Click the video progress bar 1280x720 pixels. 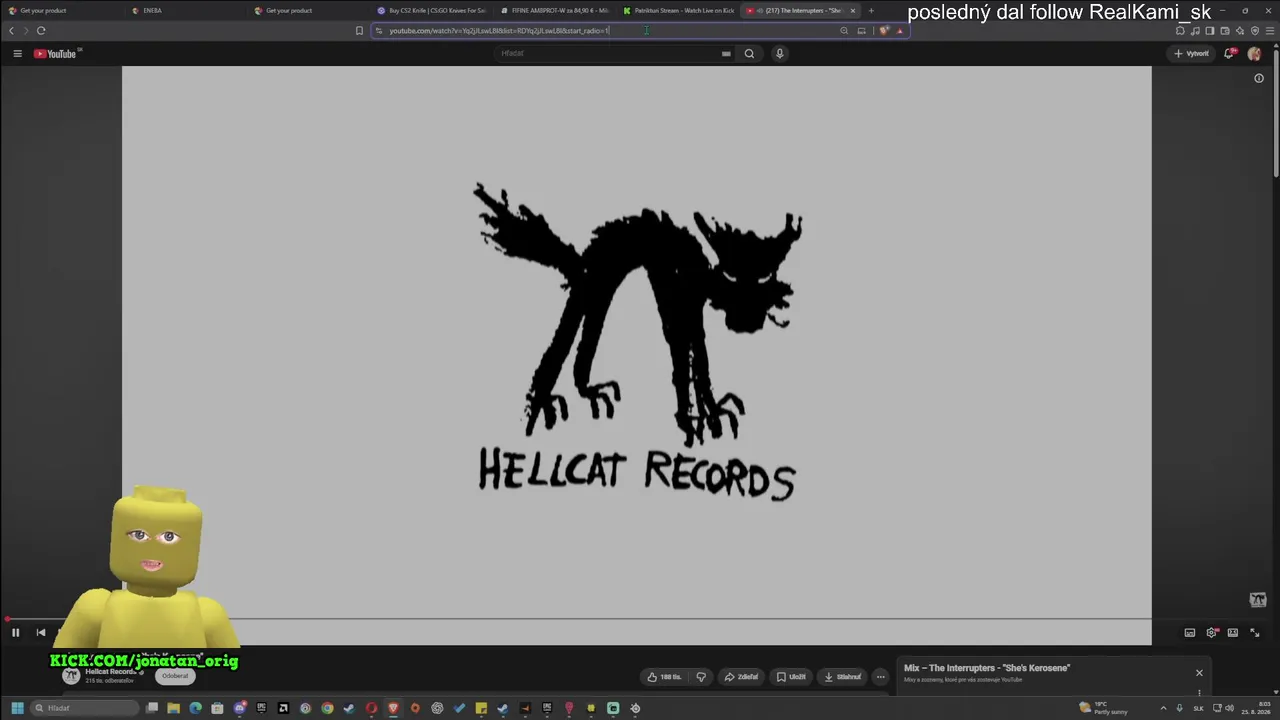pyautogui.click(x=636, y=619)
